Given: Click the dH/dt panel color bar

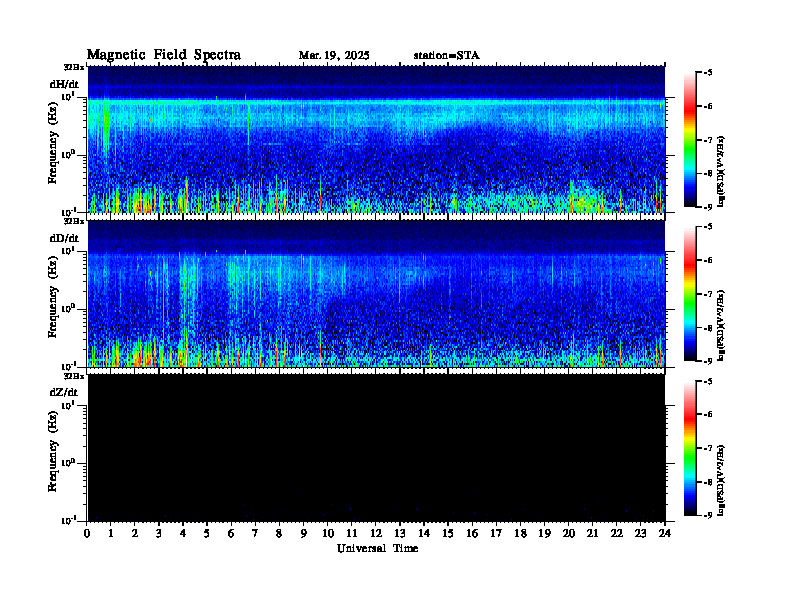Looking at the screenshot, I should pyautogui.click(x=689, y=140).
